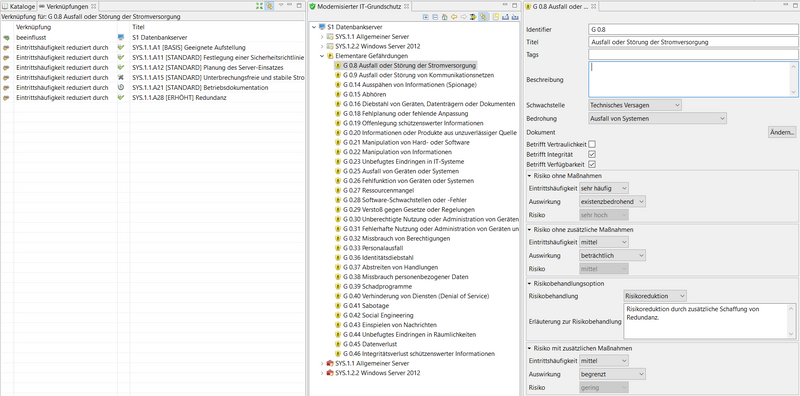Click the home icon in IT-Grundschutz toolbar
The image size is (800, 396).
pos(444,17)
